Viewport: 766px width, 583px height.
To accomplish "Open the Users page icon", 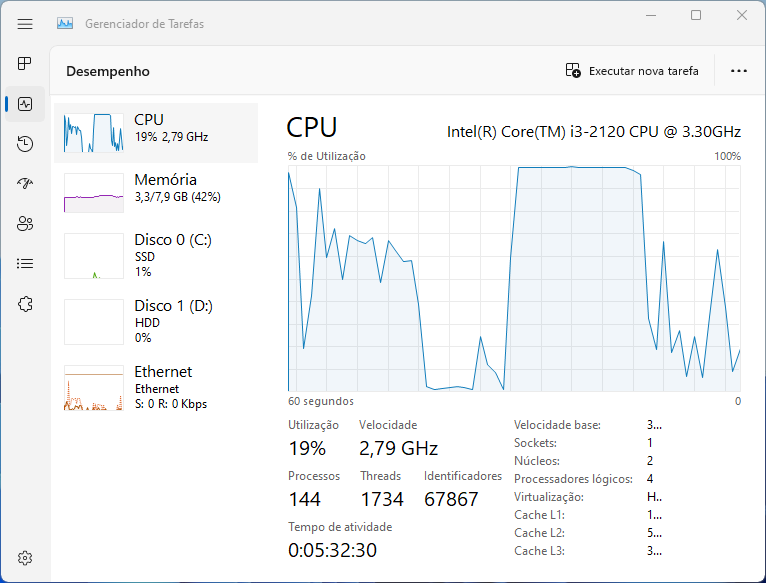I will point(25,224).
